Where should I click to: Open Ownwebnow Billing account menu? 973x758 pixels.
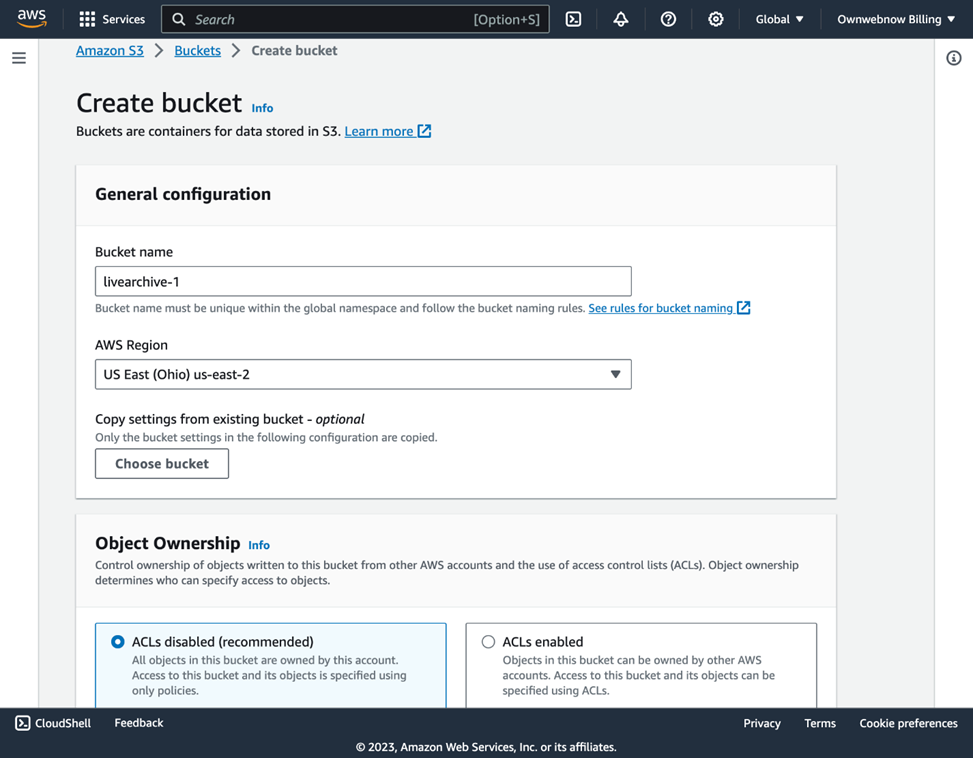[895, 19]
